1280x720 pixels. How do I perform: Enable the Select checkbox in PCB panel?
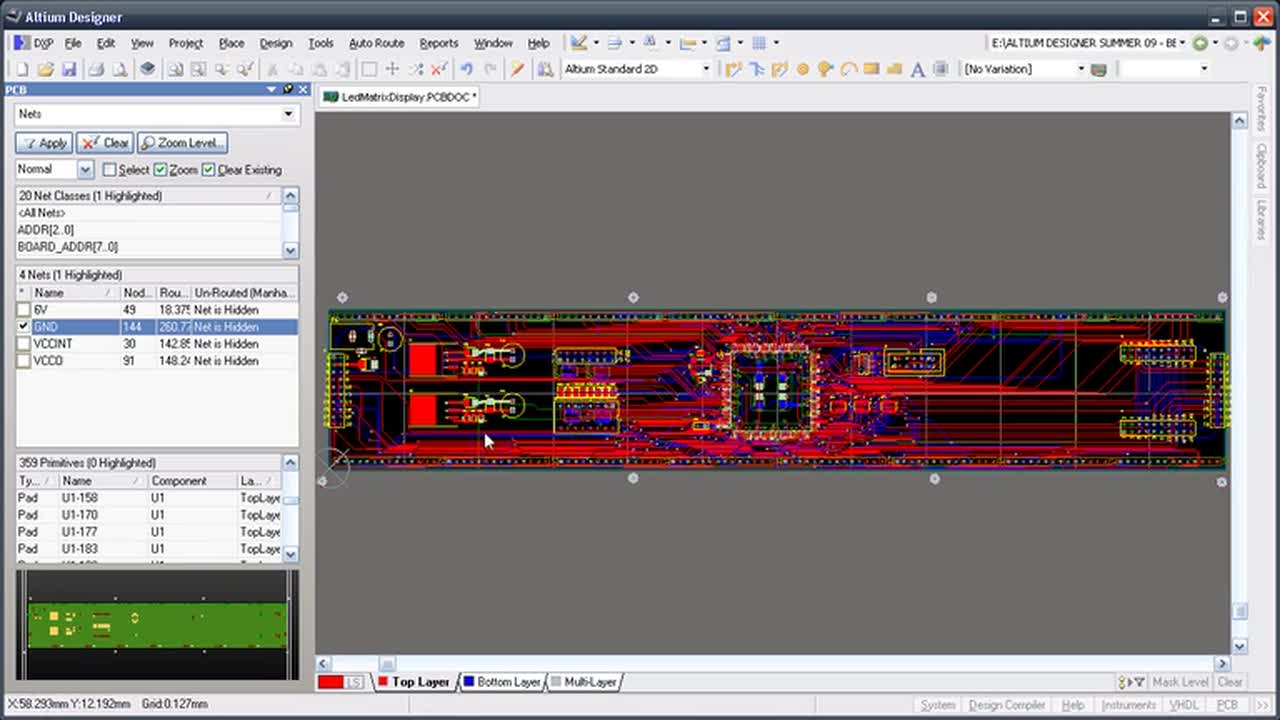pyautogui.click(x=110, y=170)
